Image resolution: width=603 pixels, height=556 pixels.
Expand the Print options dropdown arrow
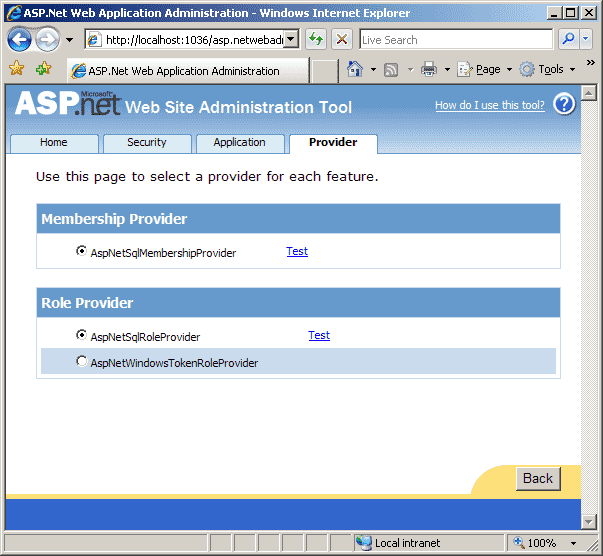[x=447, y=70]
